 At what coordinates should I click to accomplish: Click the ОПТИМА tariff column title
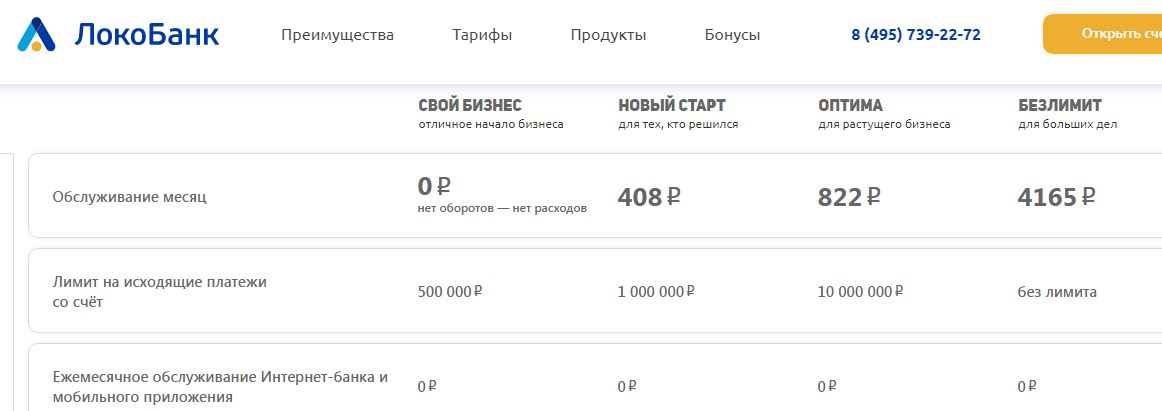point(850,105)
